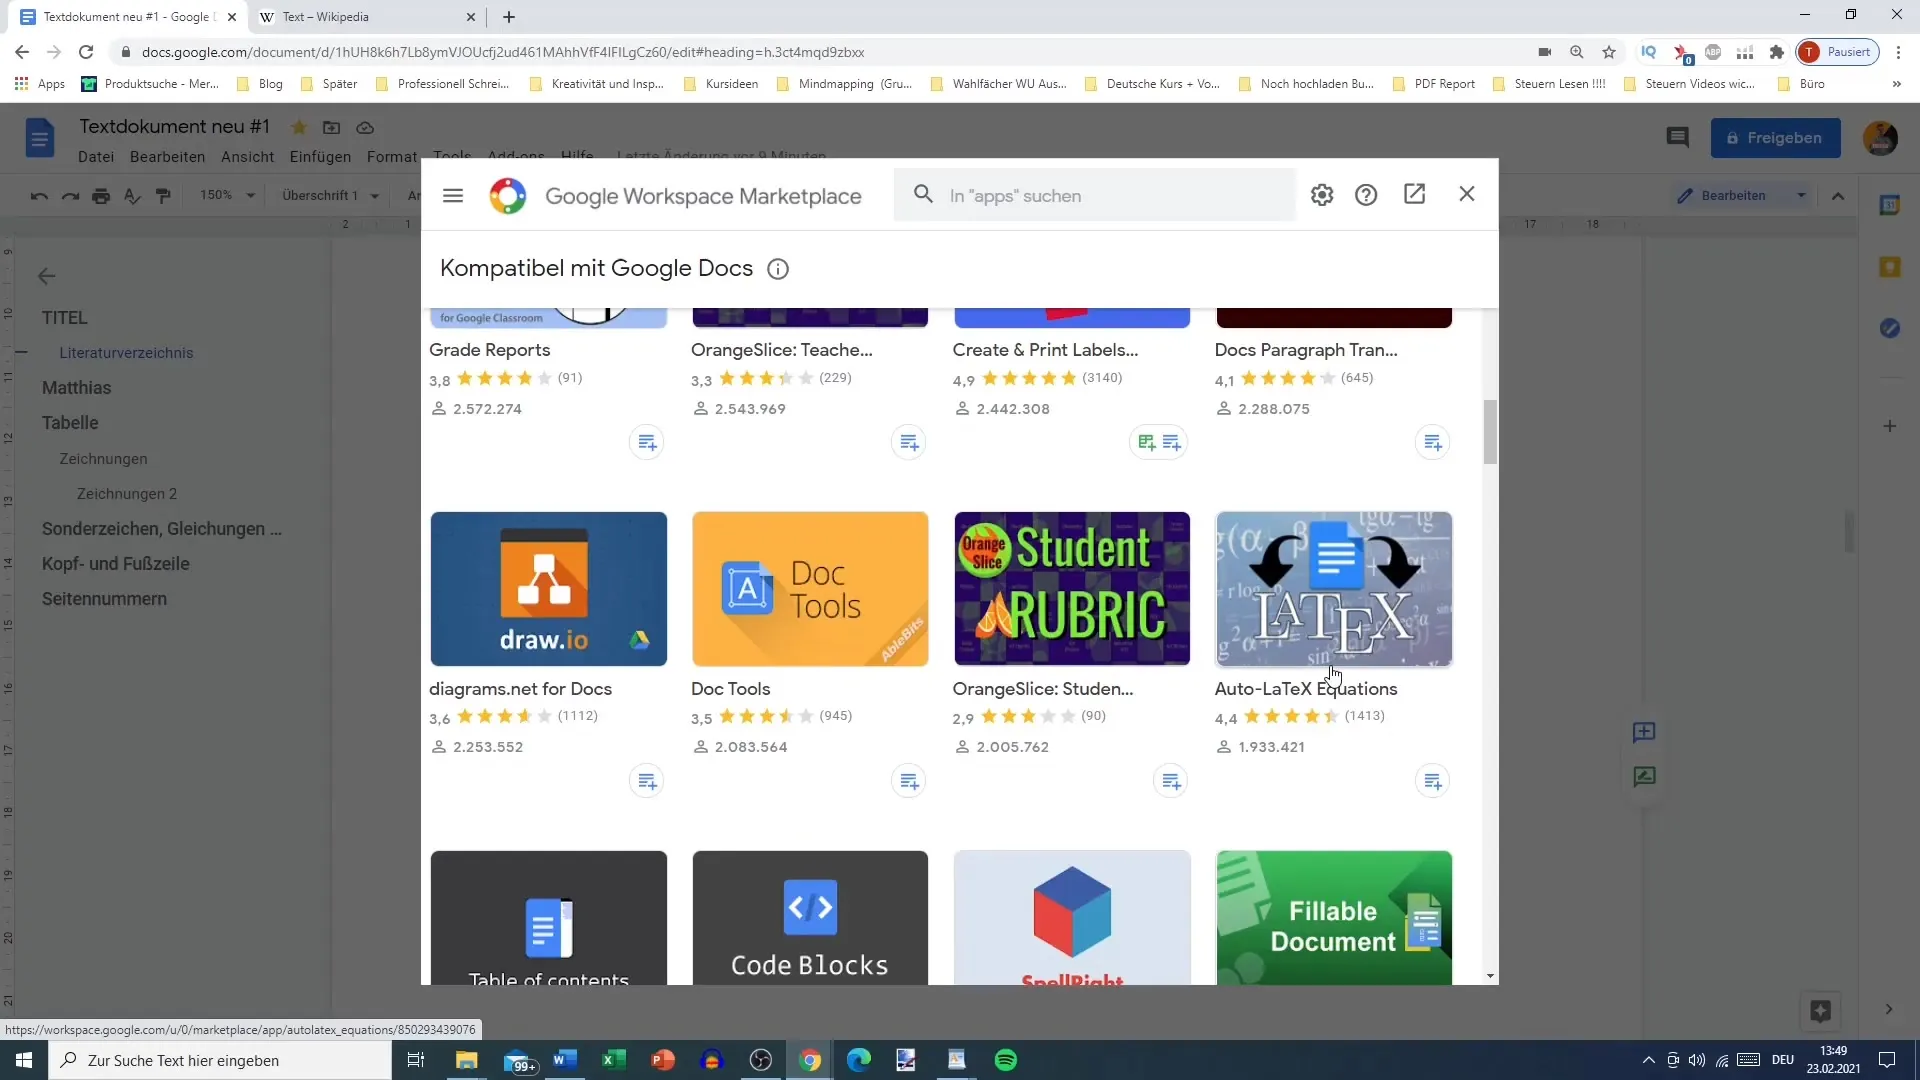
Task: Install Docs Paragraph Translate via its install icon
Action: point(1433,442)
